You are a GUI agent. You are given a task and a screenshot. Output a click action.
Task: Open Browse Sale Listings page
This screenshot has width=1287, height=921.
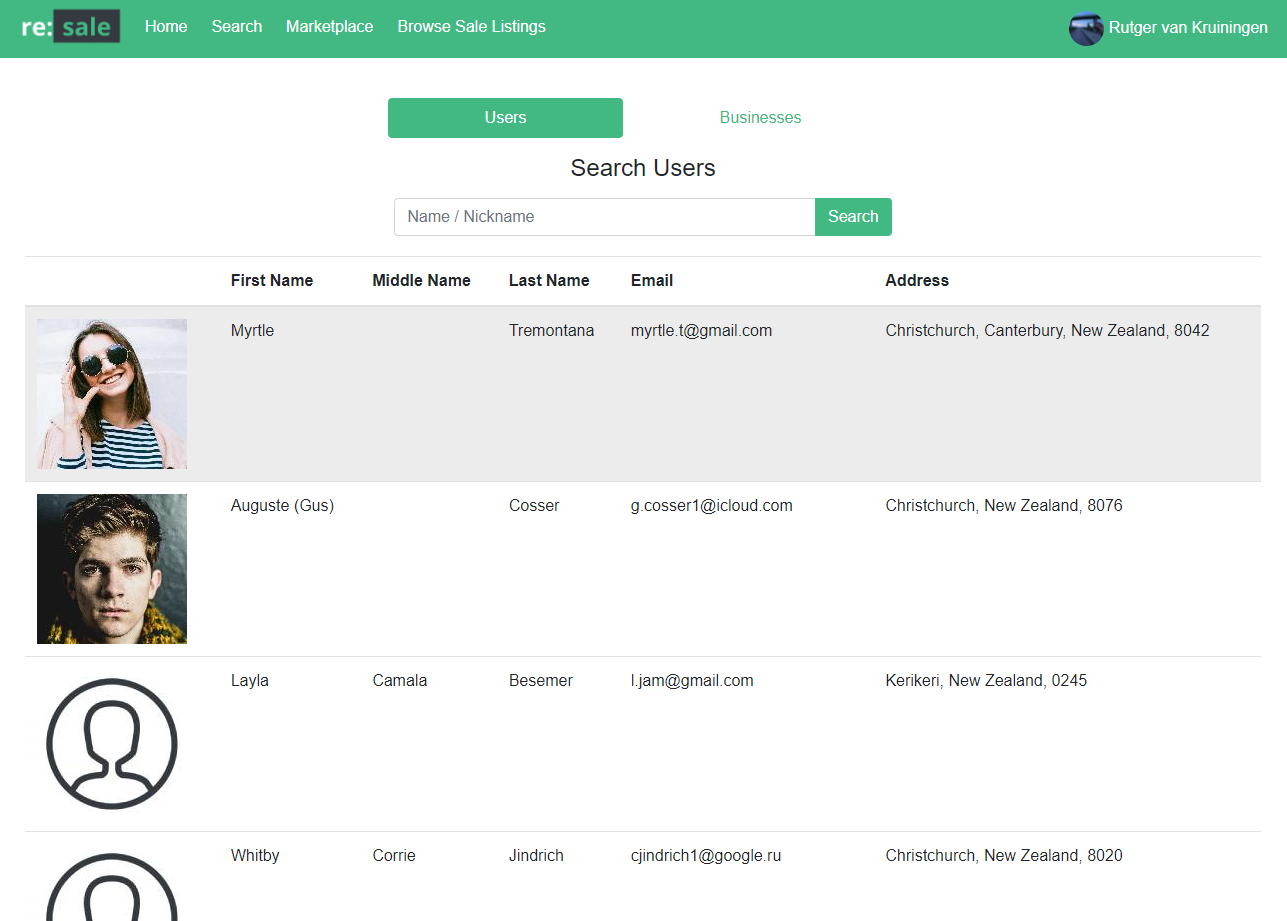pyautogui.click(x=471, y=27)
